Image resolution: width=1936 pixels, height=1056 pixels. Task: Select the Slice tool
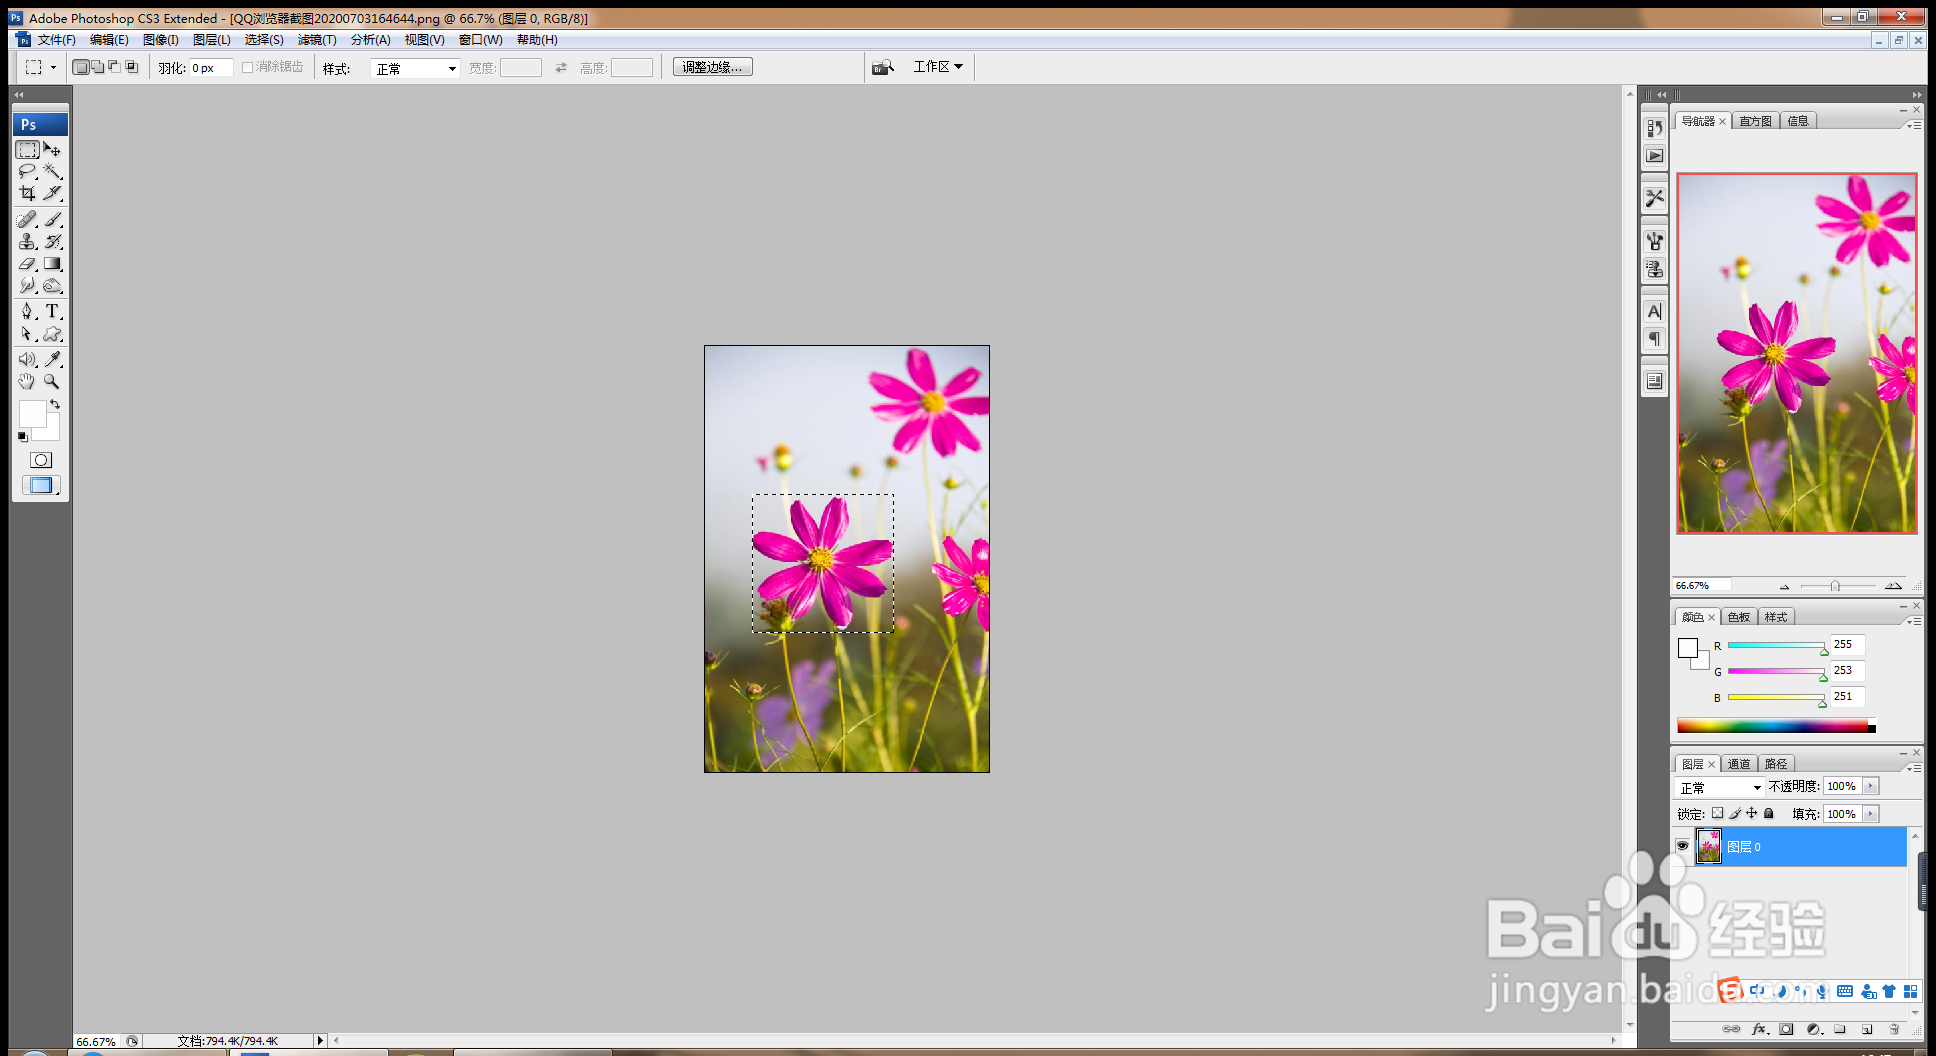(53, 193)
